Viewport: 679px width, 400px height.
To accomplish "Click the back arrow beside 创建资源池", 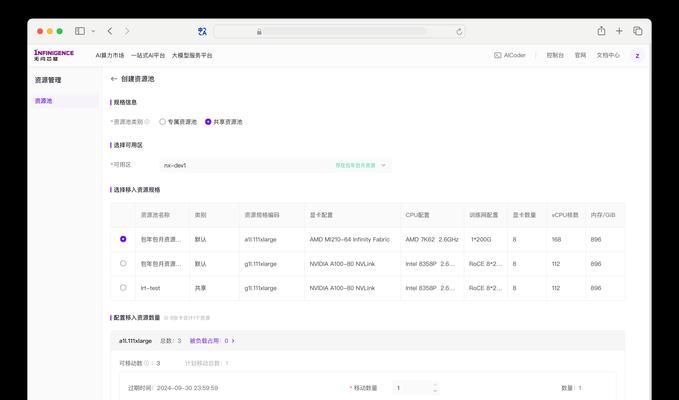I will (x=114, y=79).
